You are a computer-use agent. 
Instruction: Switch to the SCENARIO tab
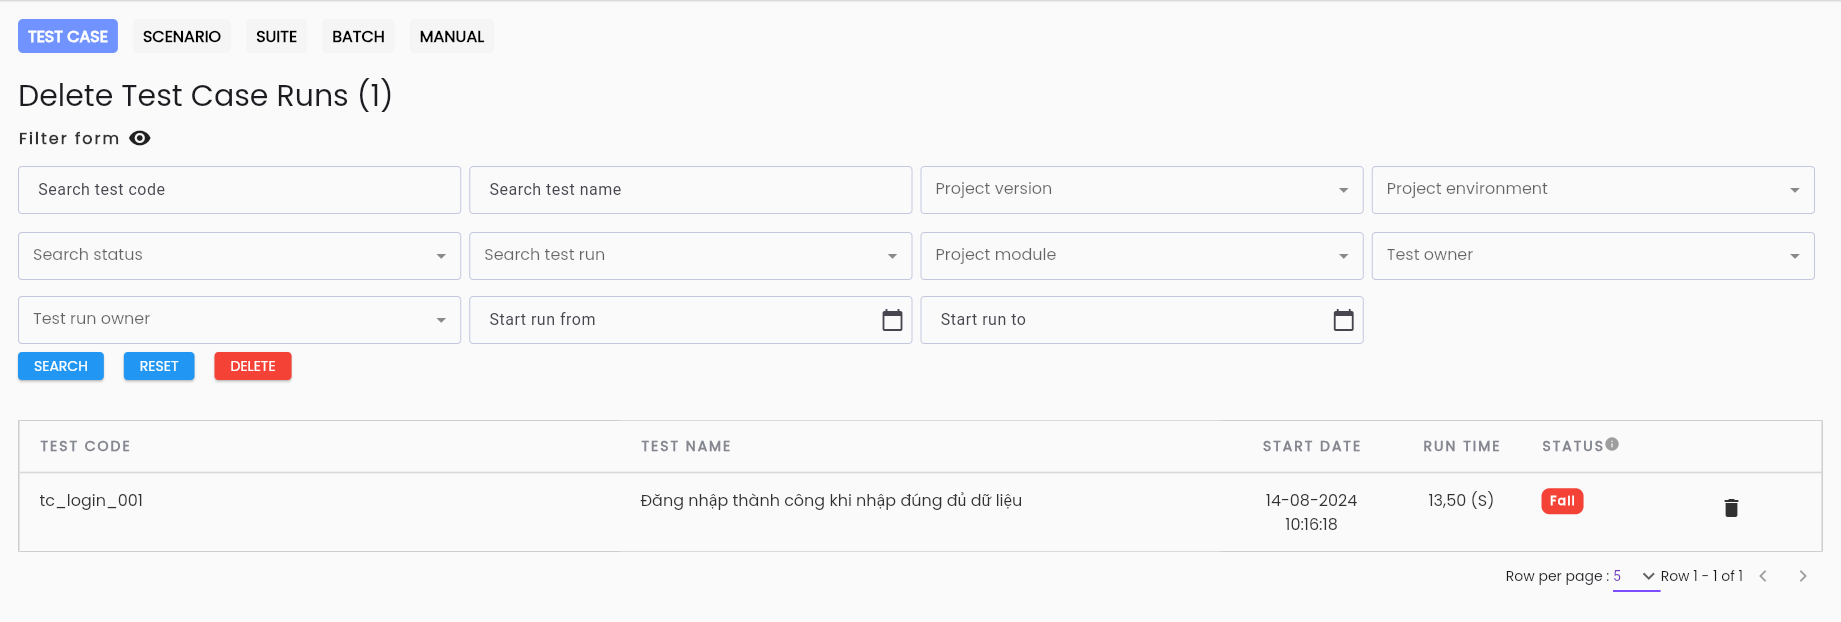coord(182,36)
